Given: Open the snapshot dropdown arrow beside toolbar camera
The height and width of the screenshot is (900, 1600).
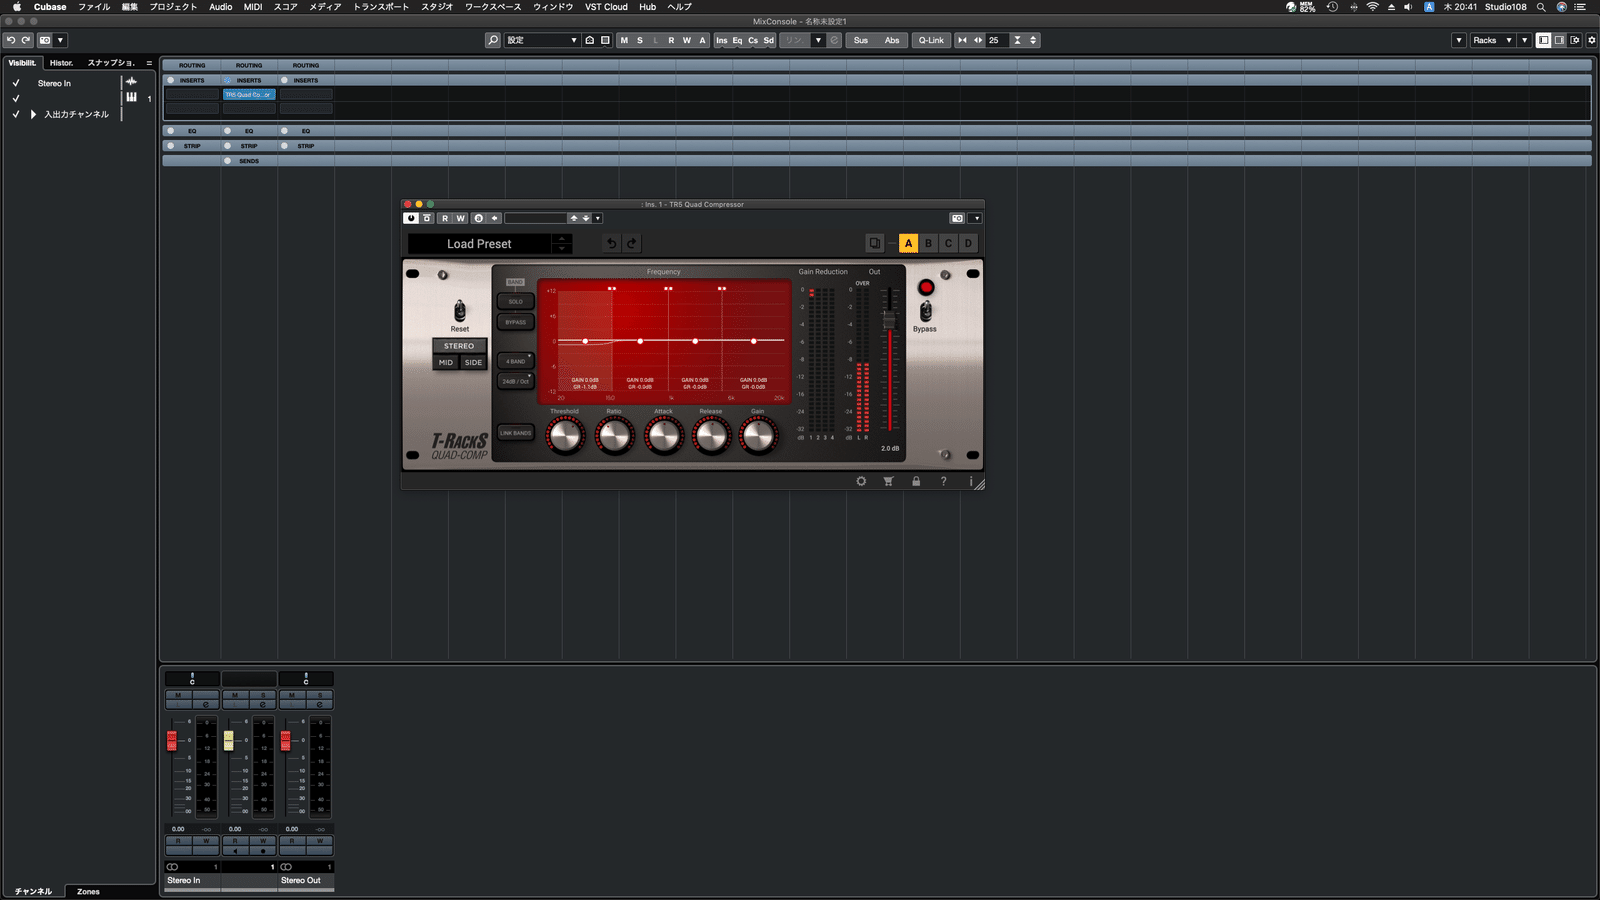Looking at the screenshot, I should click(60, 40).
